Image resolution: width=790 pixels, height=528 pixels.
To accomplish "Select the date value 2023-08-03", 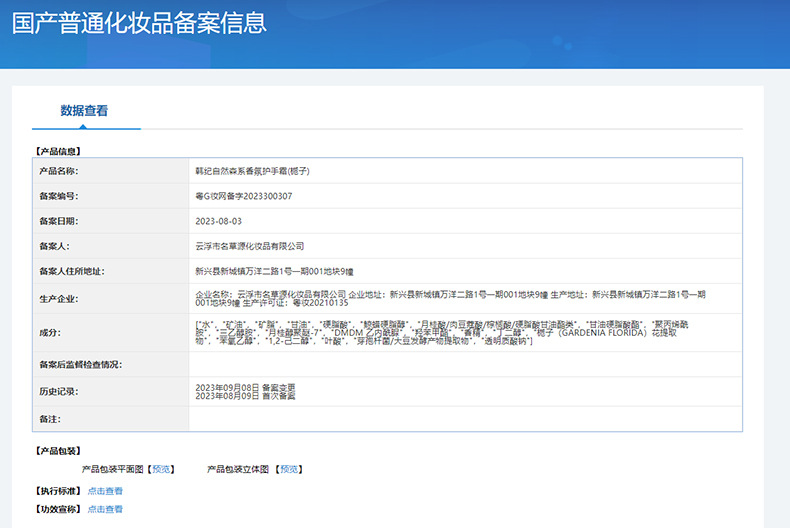I will tap(219, 221).
